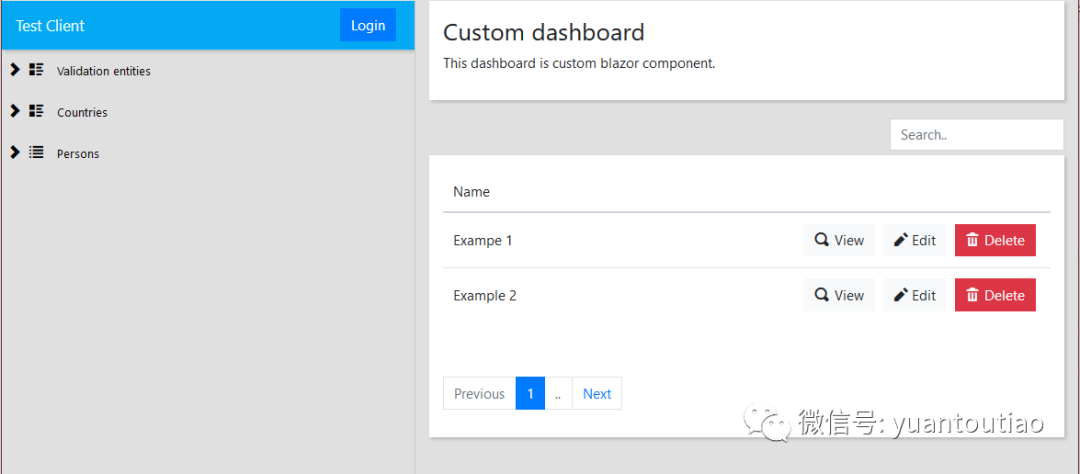Open the Persons menu item
1080x474 pixels.
pos(78,154)
